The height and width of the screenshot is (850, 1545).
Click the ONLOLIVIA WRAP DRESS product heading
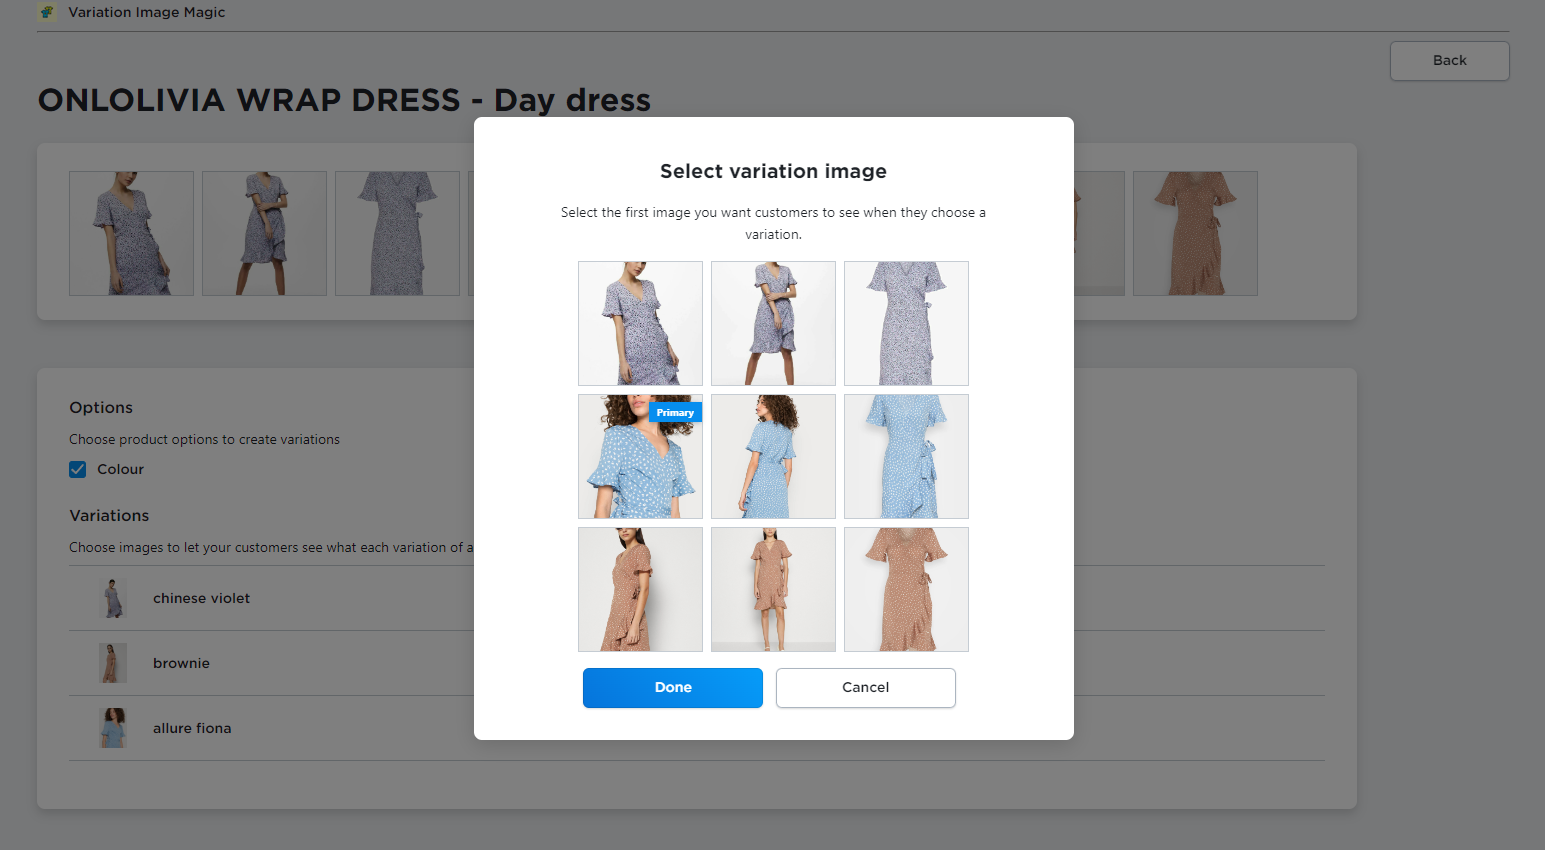(344, 100)
